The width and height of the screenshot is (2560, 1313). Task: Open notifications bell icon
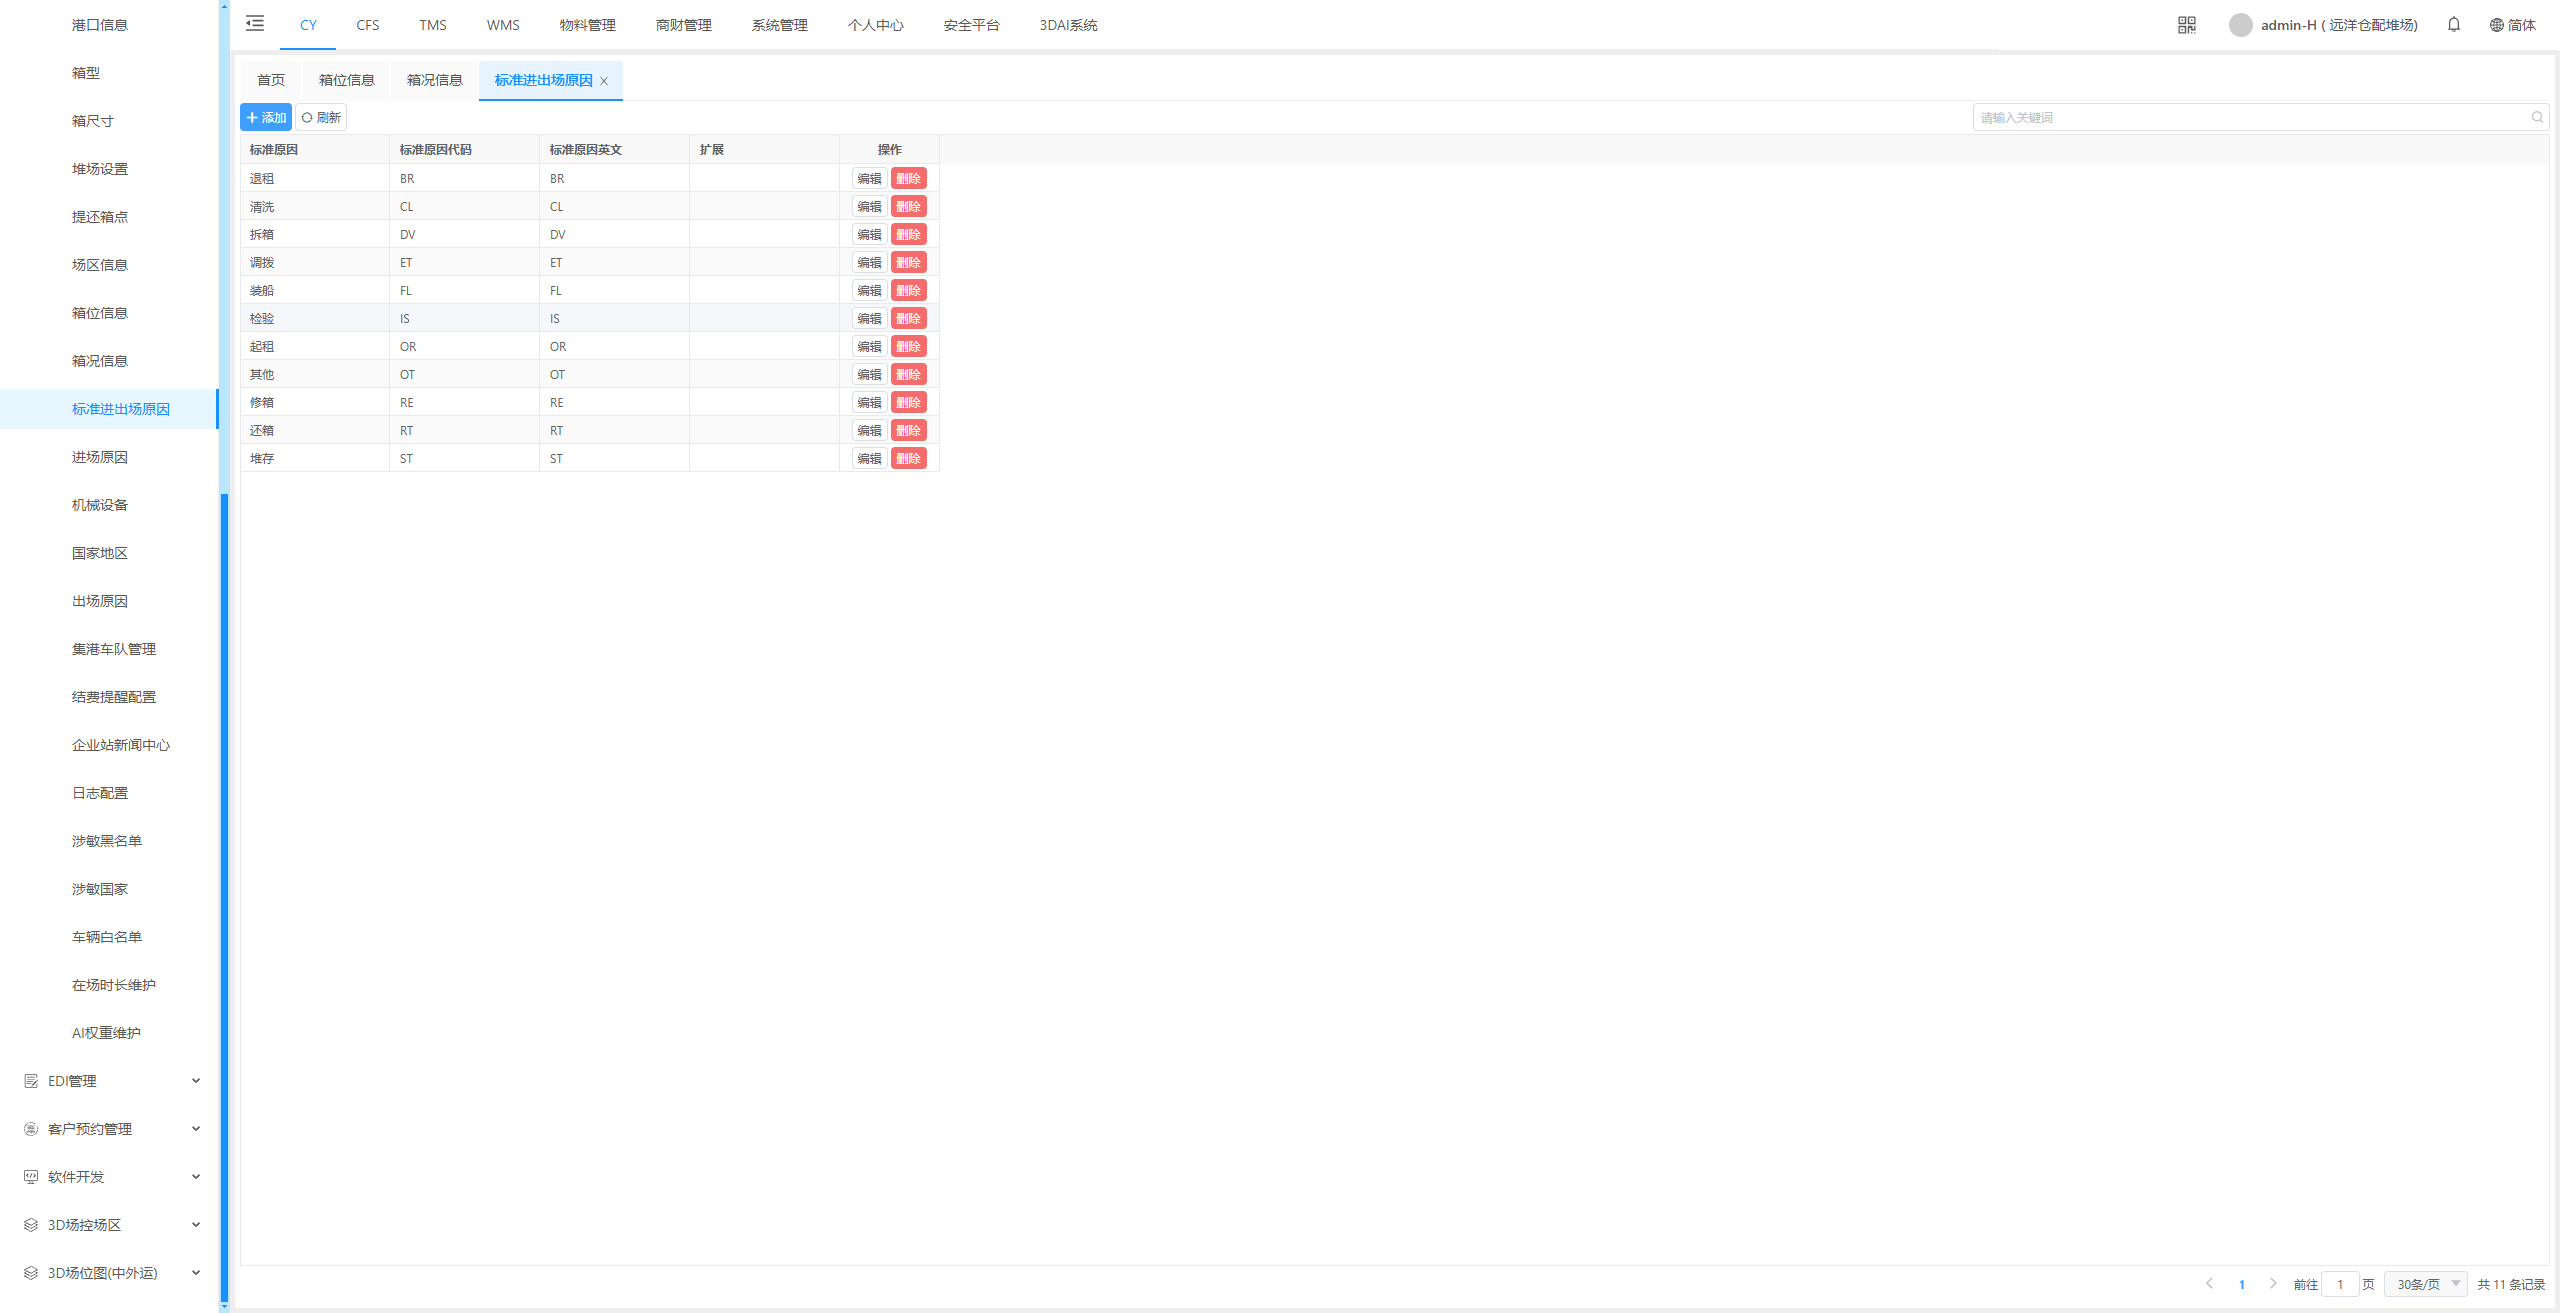[2454, 25]
